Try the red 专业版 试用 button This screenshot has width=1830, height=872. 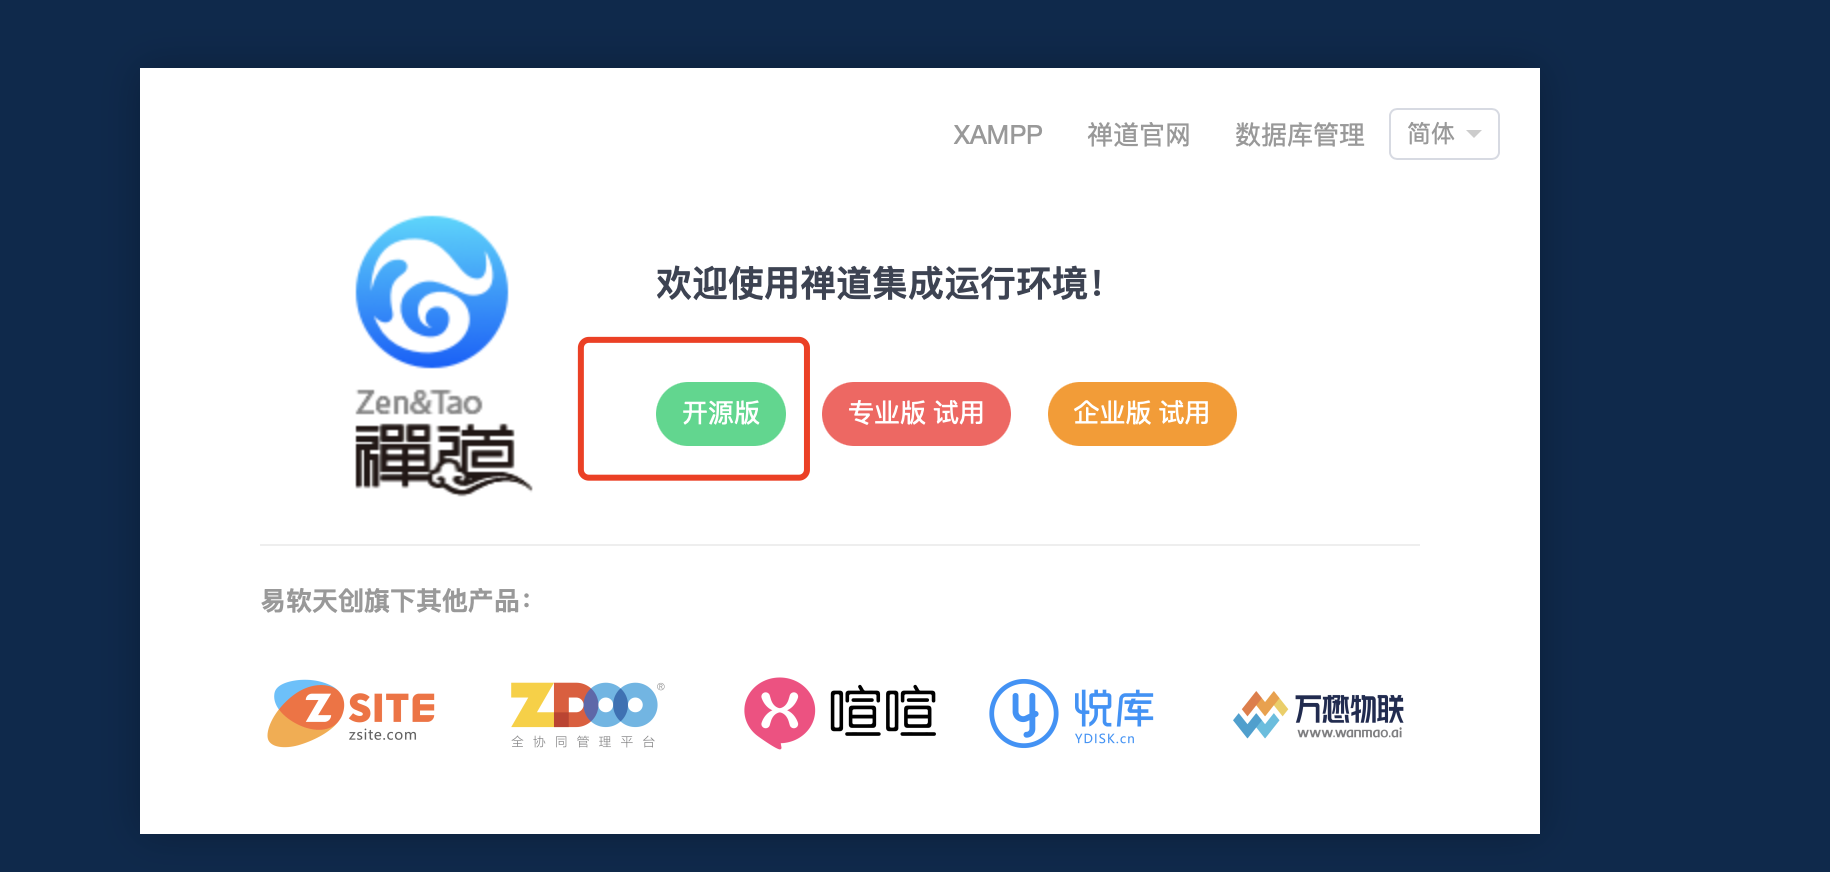pos(916,413)
